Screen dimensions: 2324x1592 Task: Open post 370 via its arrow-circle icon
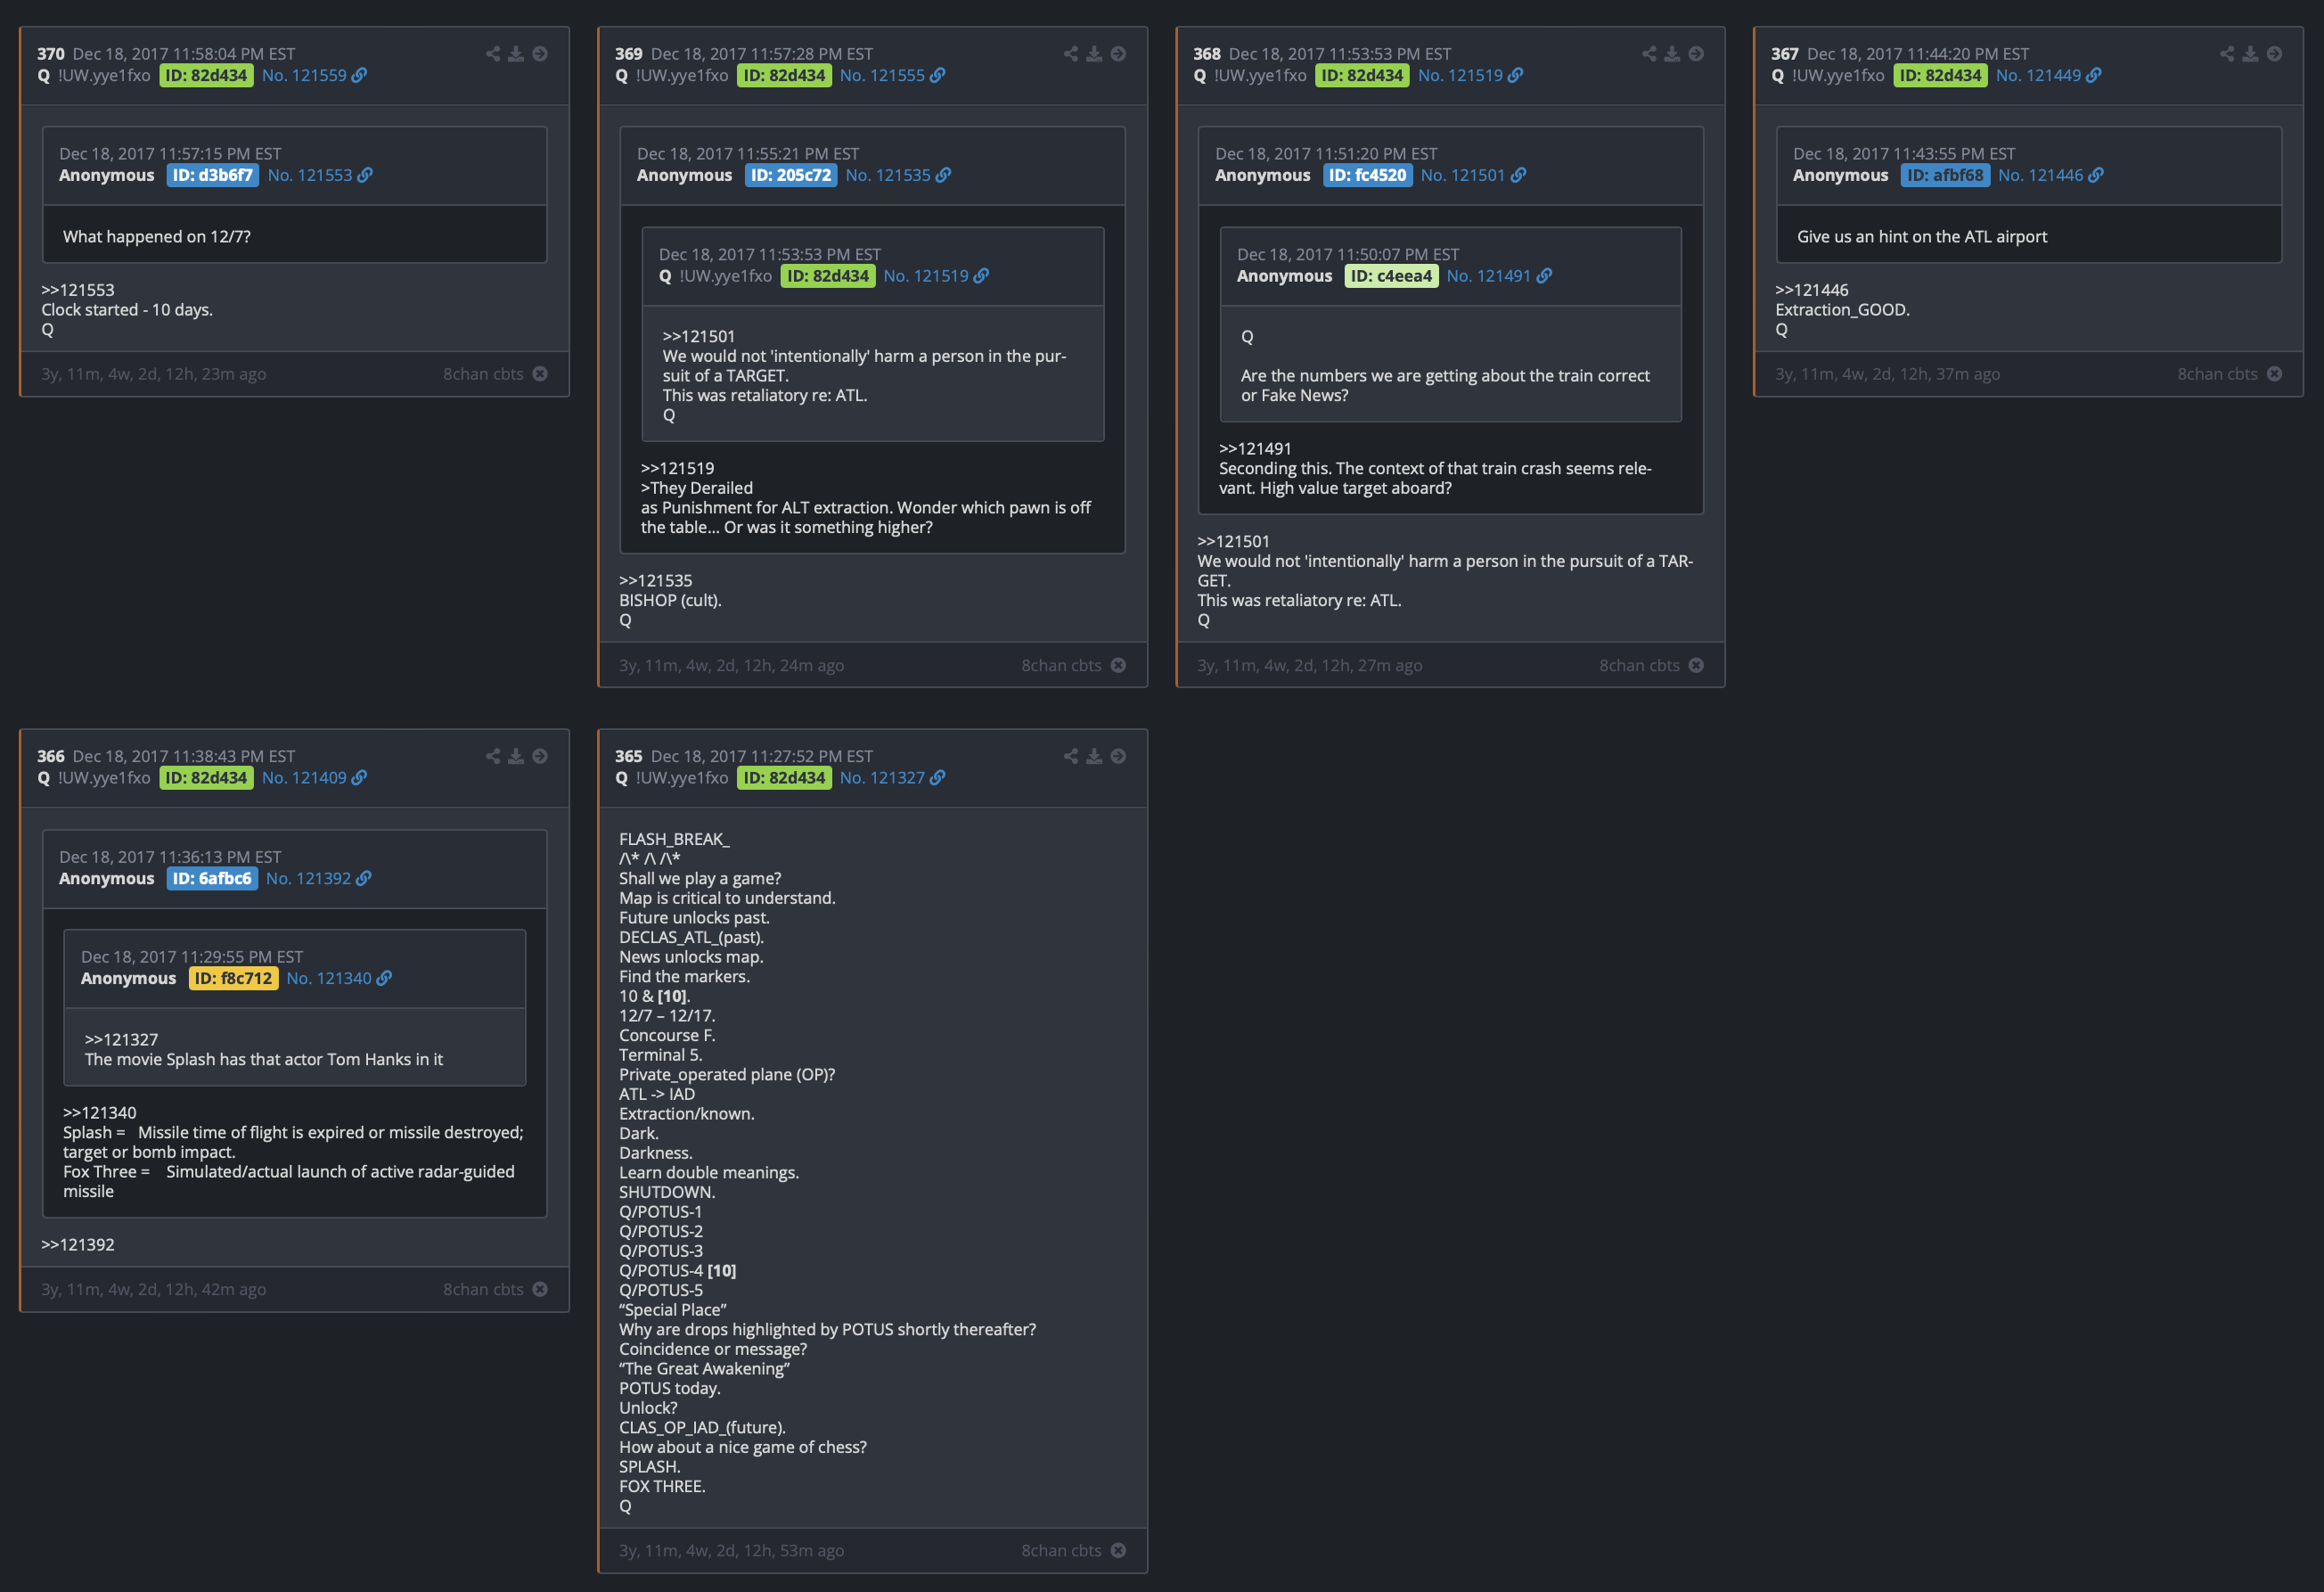pyautogui.click(x=540, y=54)
